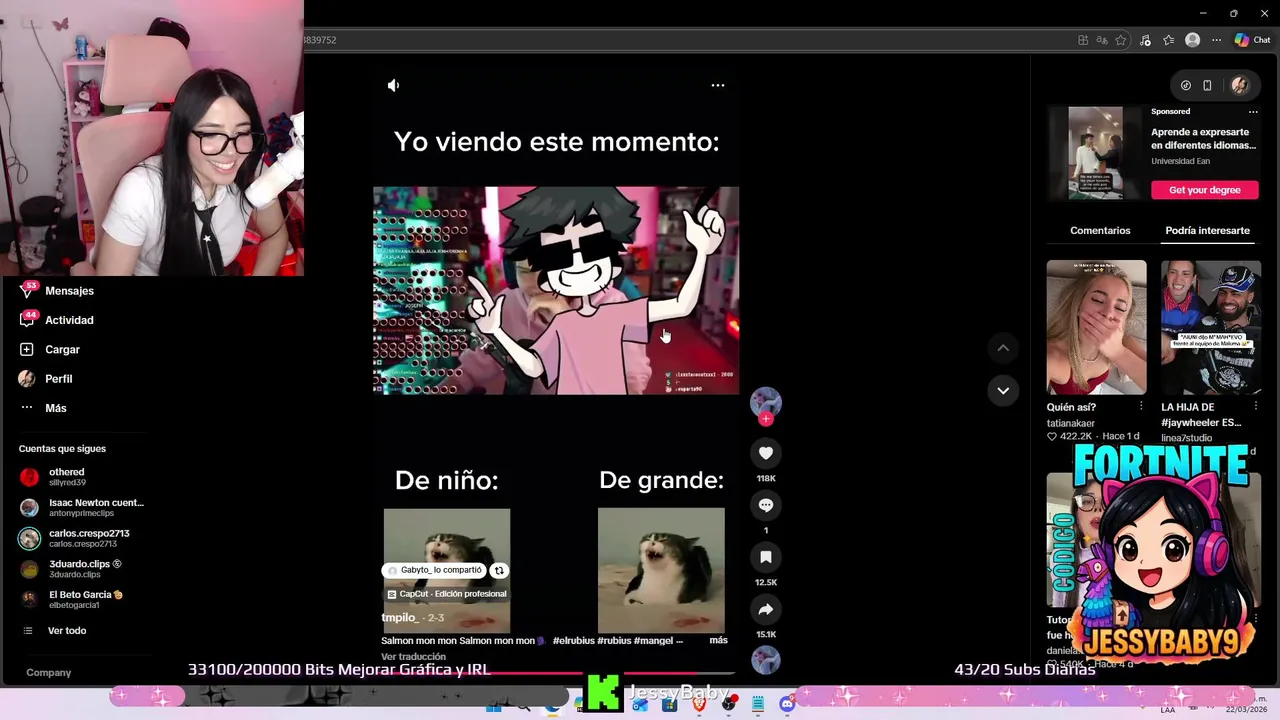1280x720 pixels.
Task: Open comments via the speech bubble icon
Action: pyautogui.click(x=766, y=505)
